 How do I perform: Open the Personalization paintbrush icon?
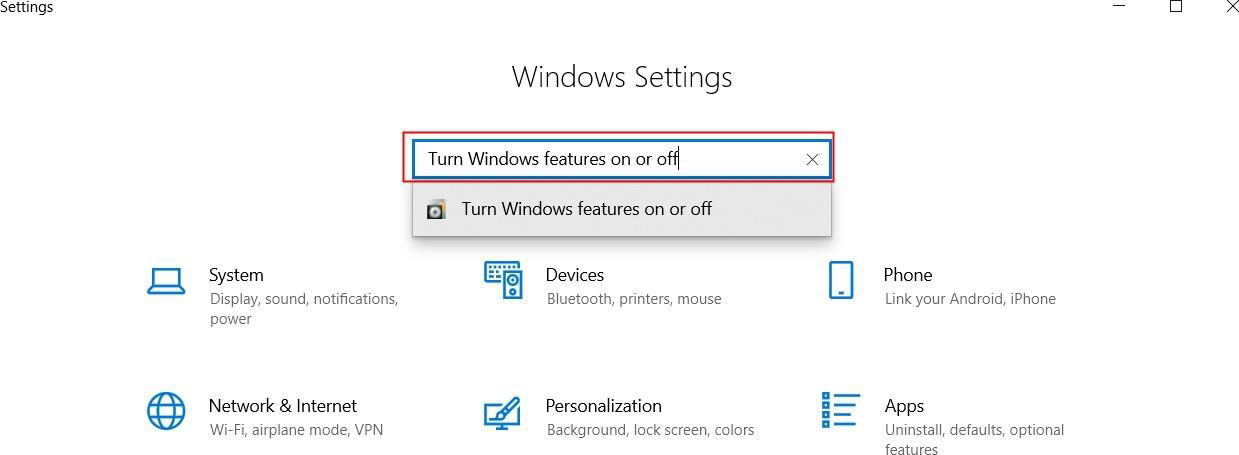[x=502, y=411]
